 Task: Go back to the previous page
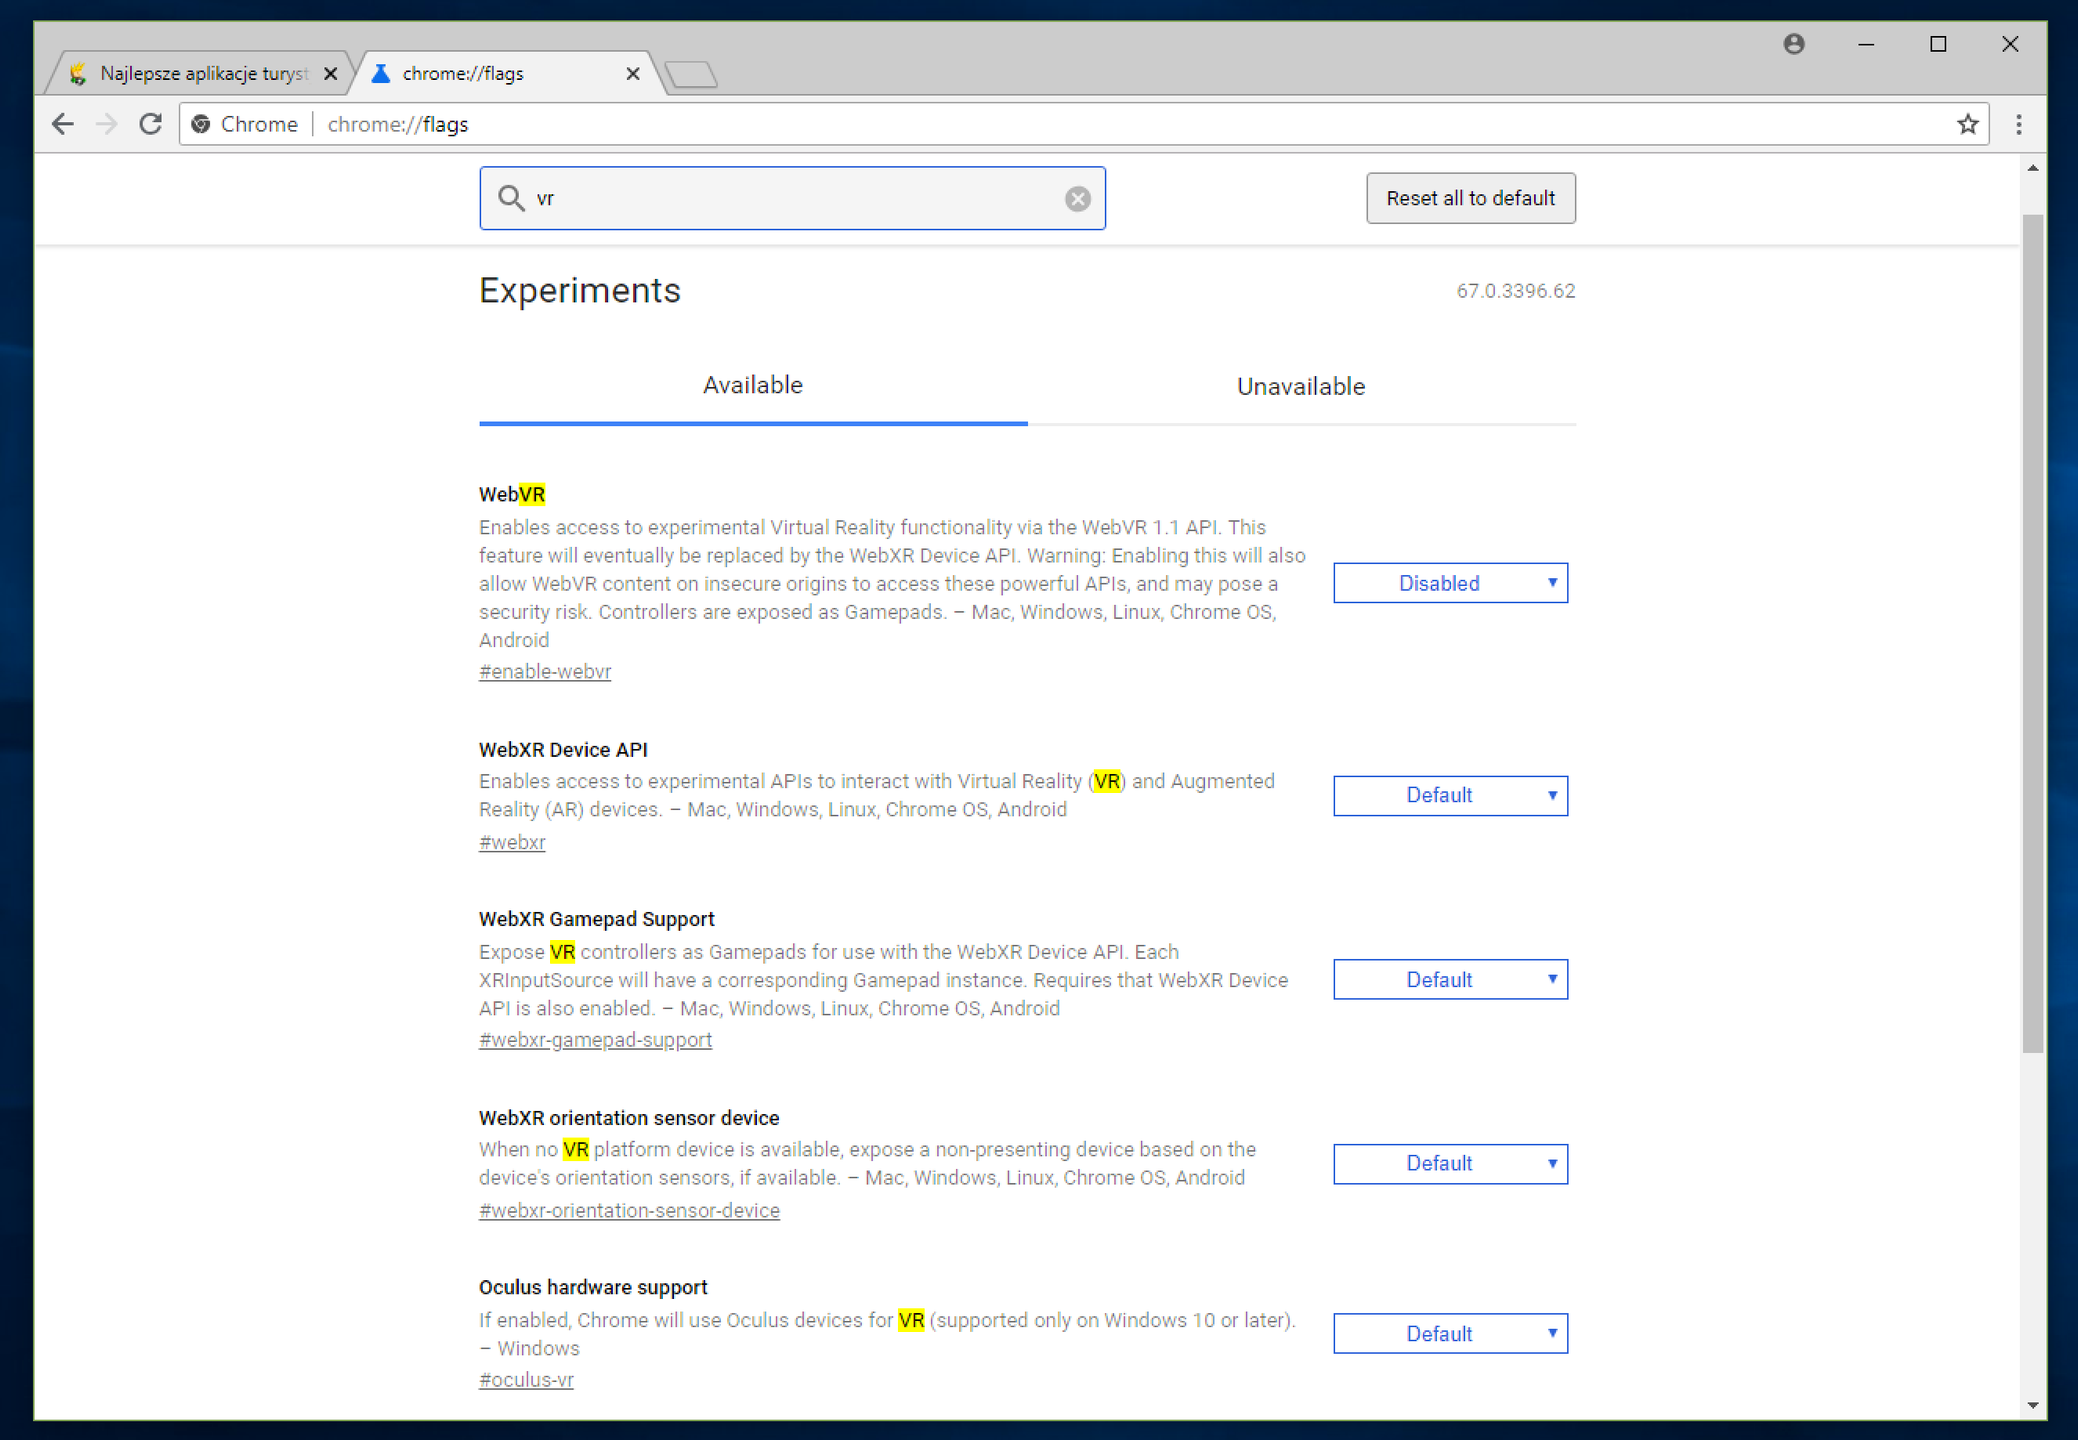[63, 124]
